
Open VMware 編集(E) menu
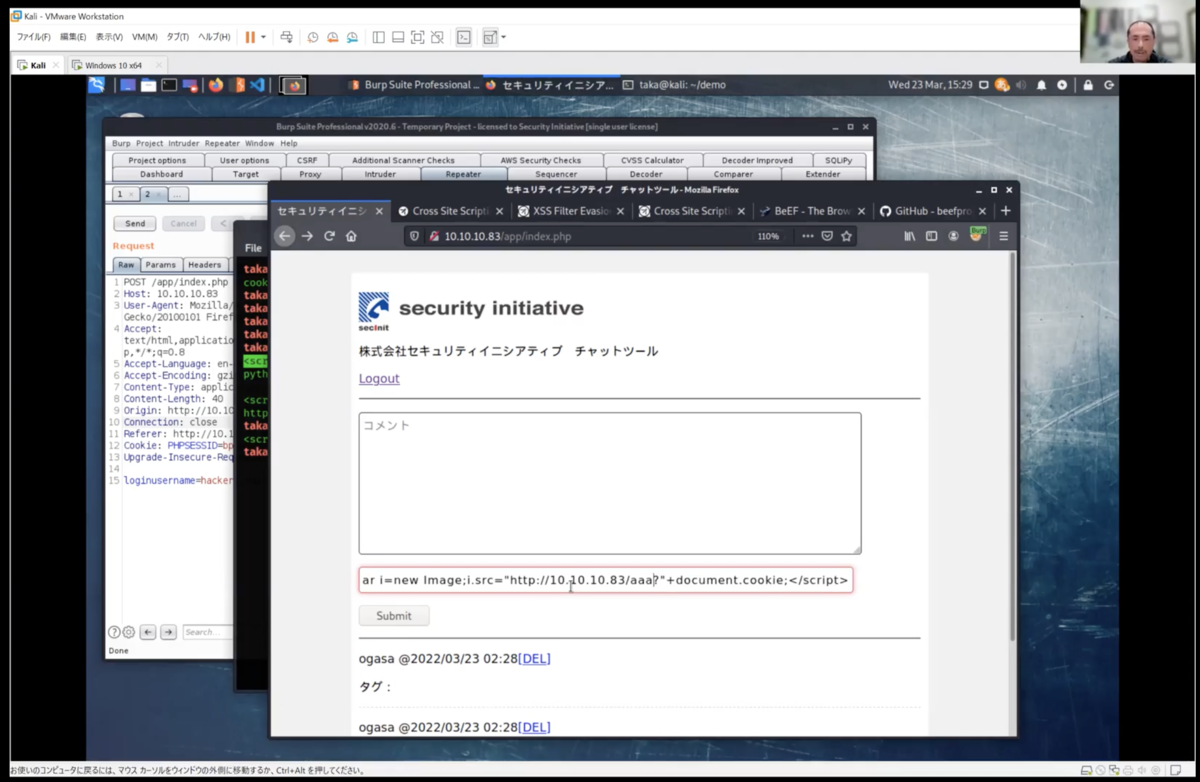click(73, 37)
